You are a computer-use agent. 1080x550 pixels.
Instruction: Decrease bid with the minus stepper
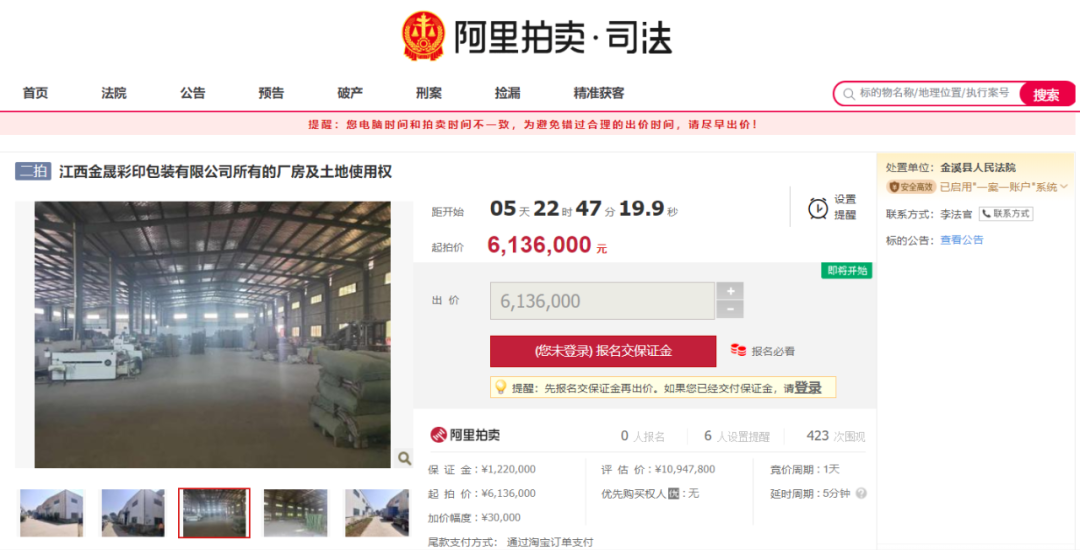tap(730, 310)
